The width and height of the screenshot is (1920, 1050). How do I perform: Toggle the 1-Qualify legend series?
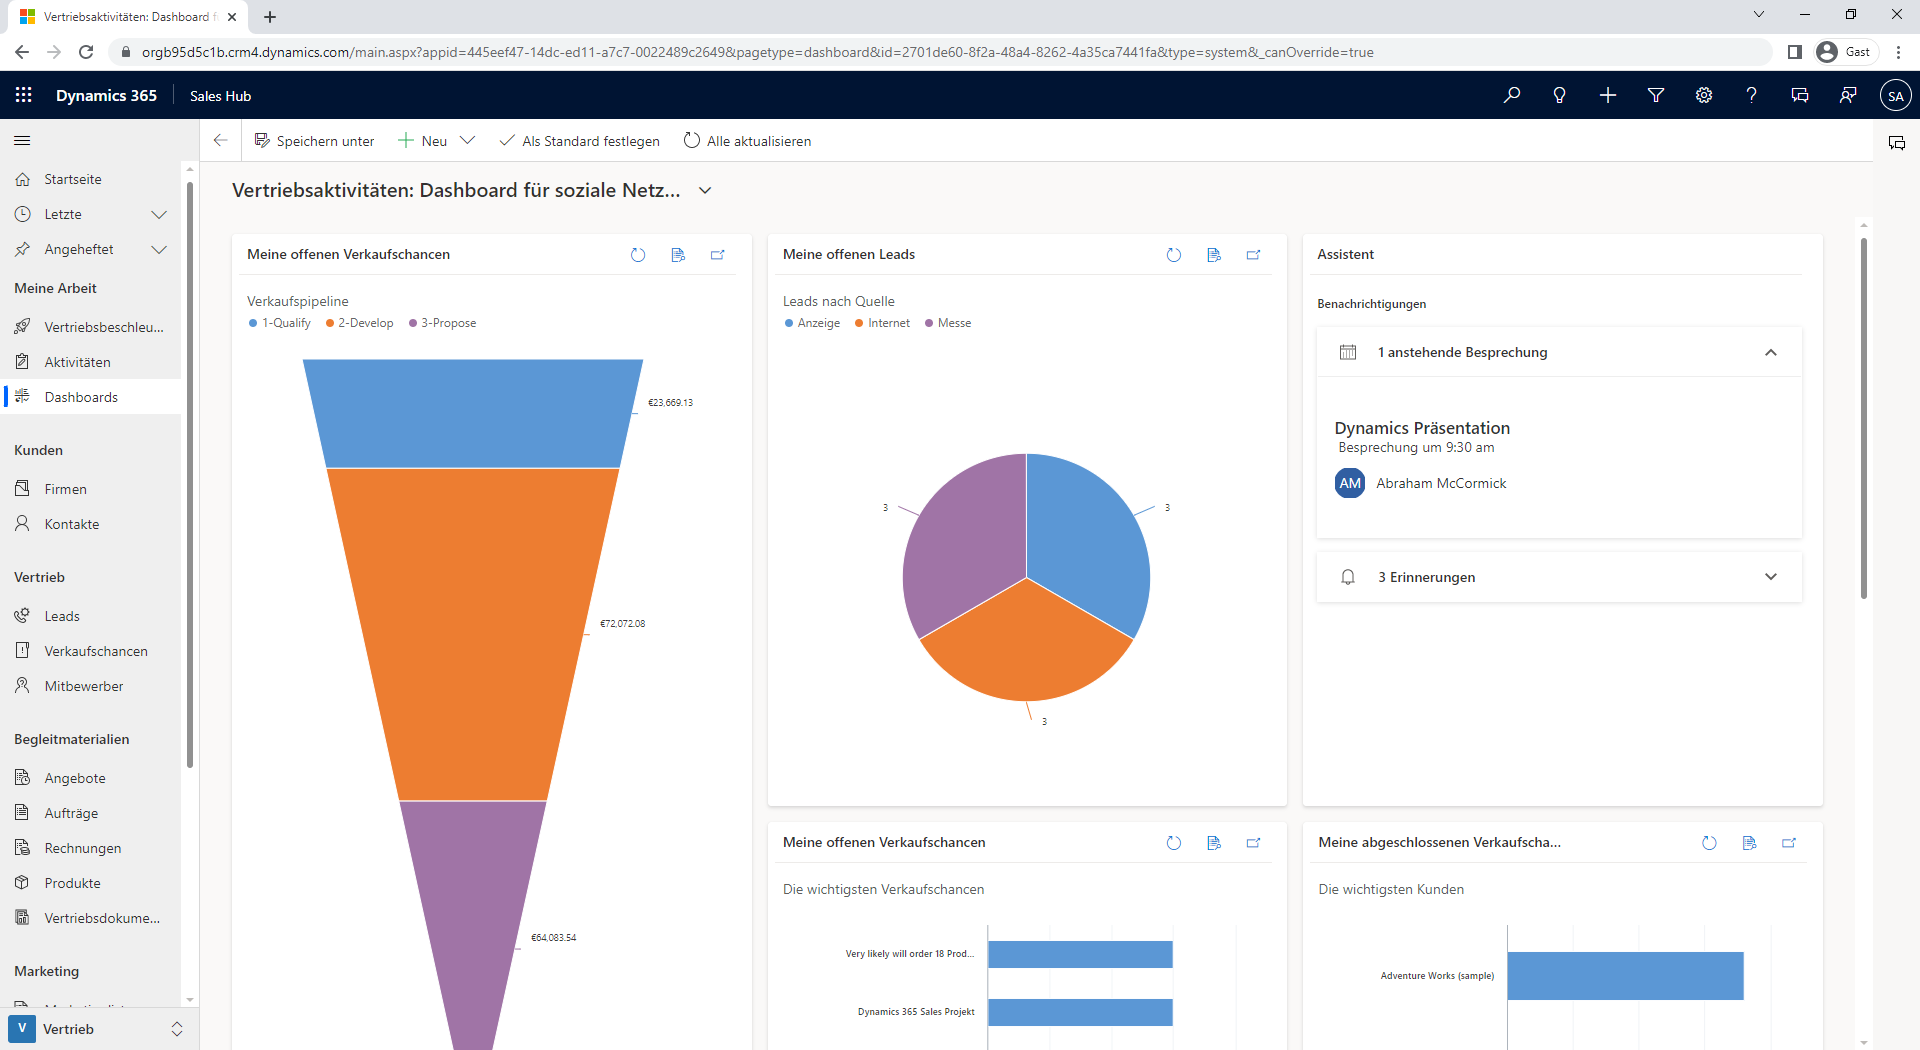pos(279,323)
